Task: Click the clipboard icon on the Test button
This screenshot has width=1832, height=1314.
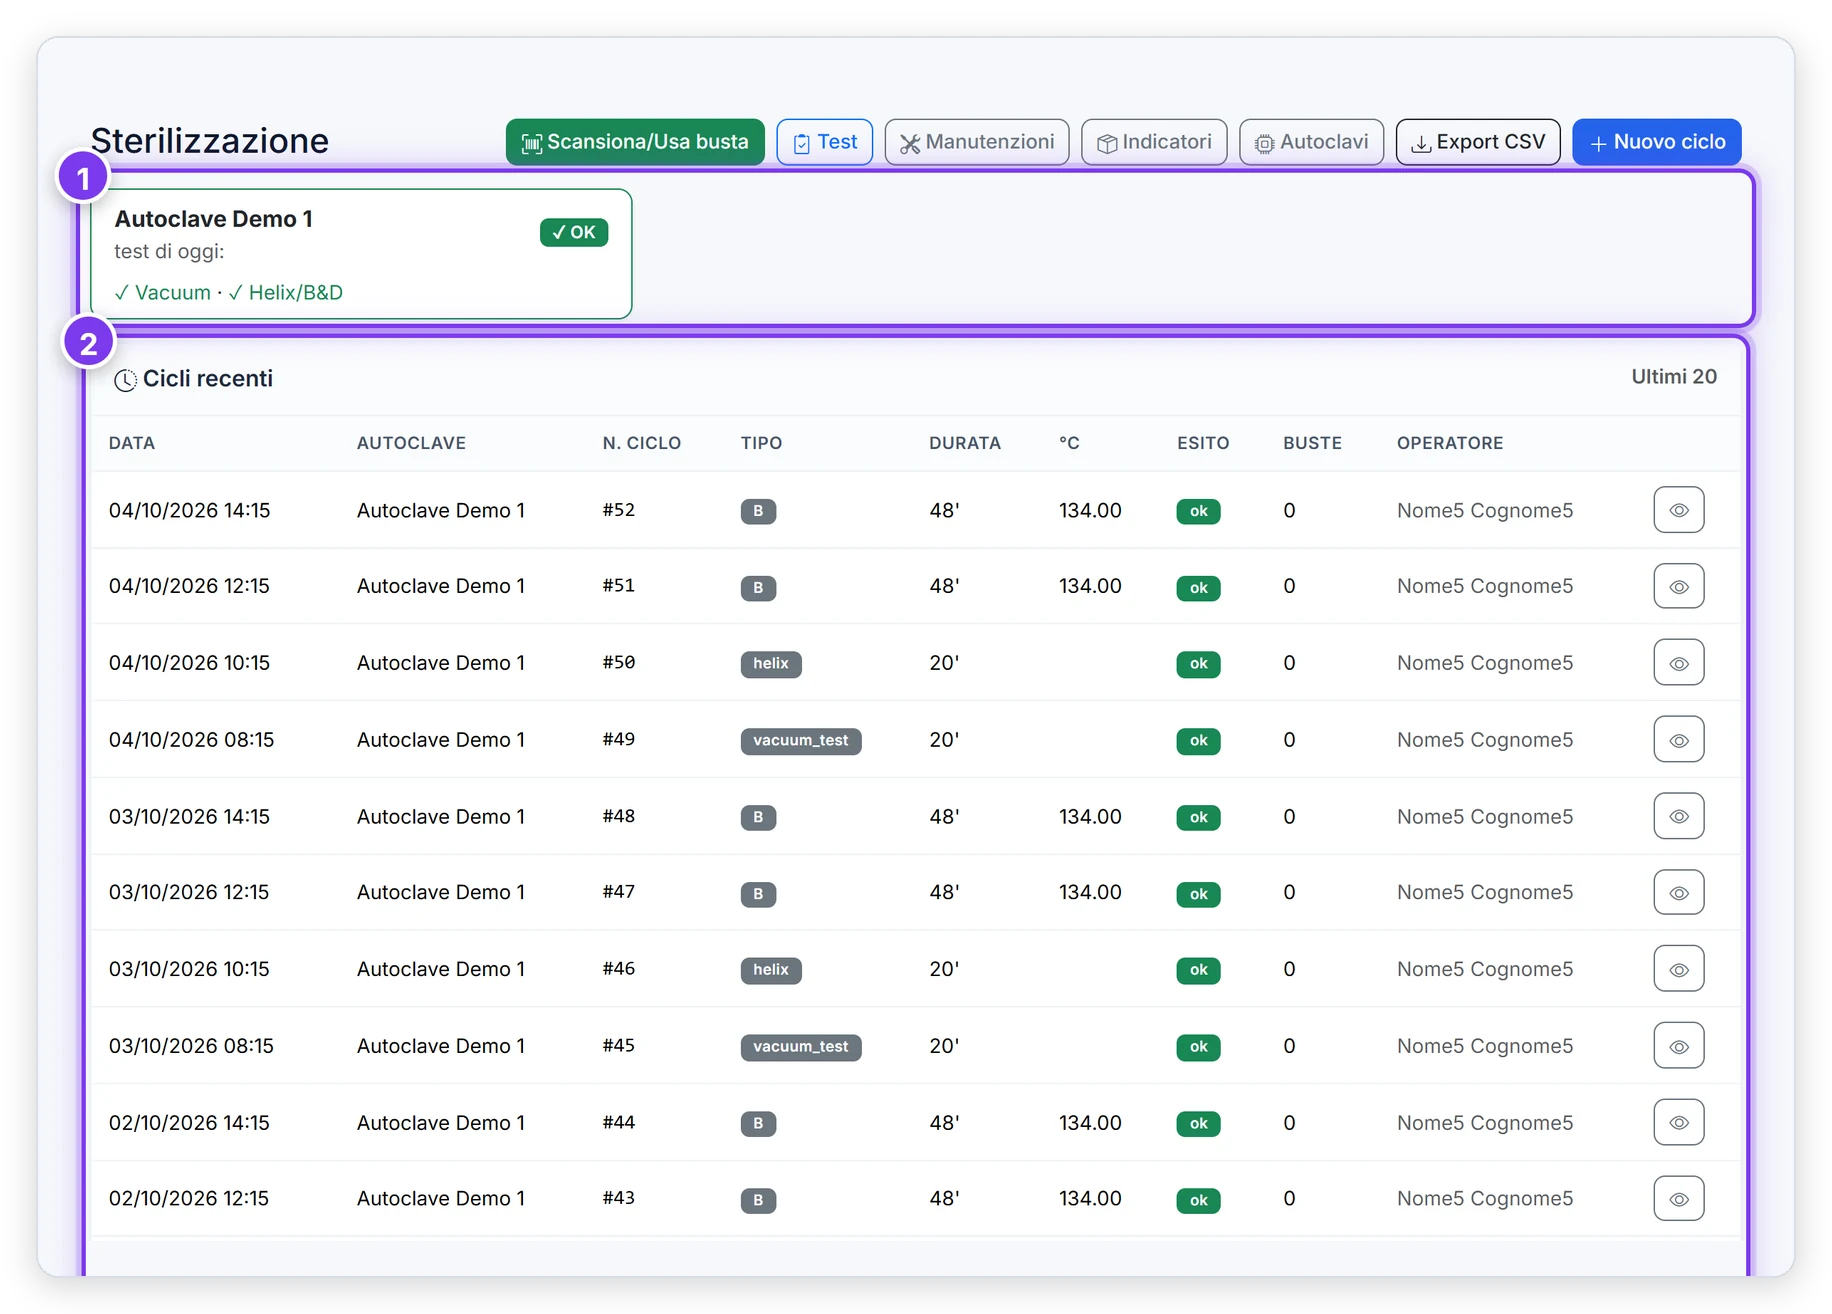Action: 801,144
